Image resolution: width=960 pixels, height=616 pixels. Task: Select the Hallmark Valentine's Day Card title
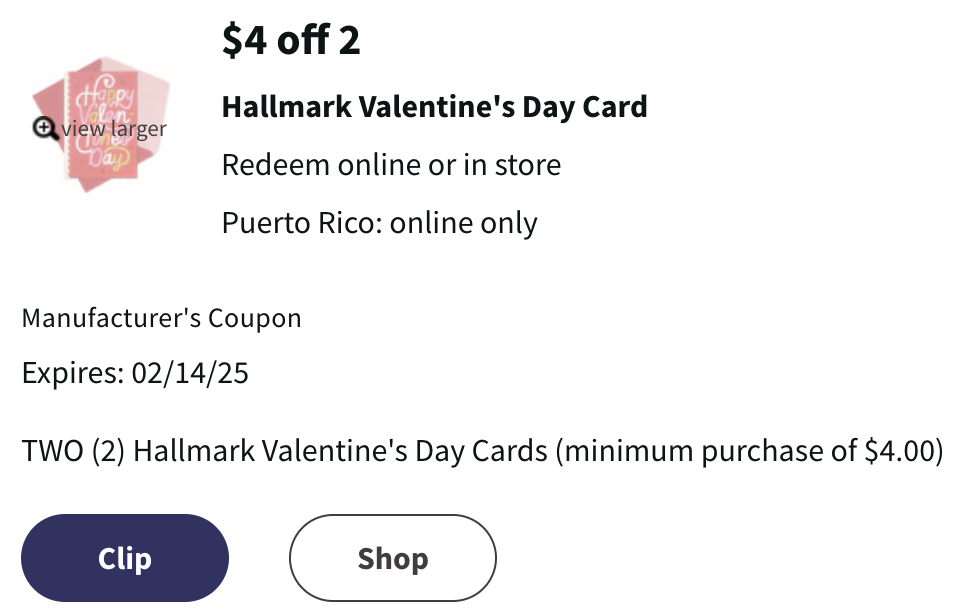[x=434, y=106]
